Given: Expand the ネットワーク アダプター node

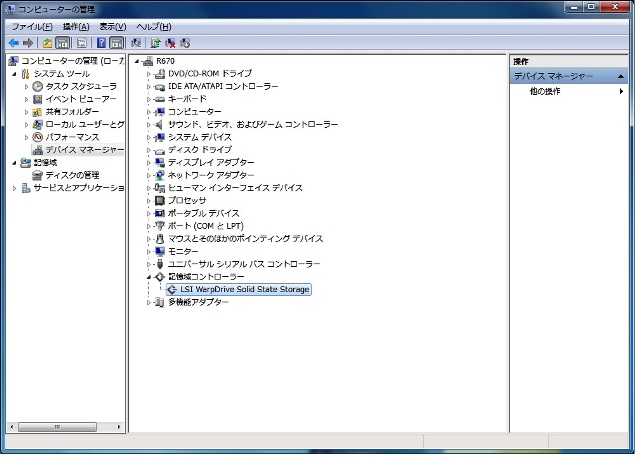Looking at the screenshot, I should pos(148,175).
